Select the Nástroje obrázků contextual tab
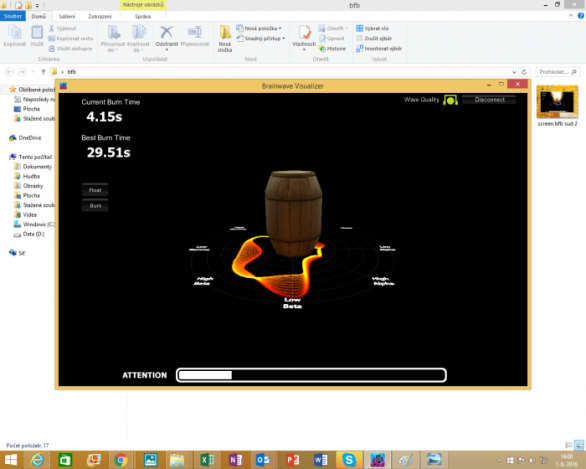The image size is (586, 469). [x=143, y=5]
